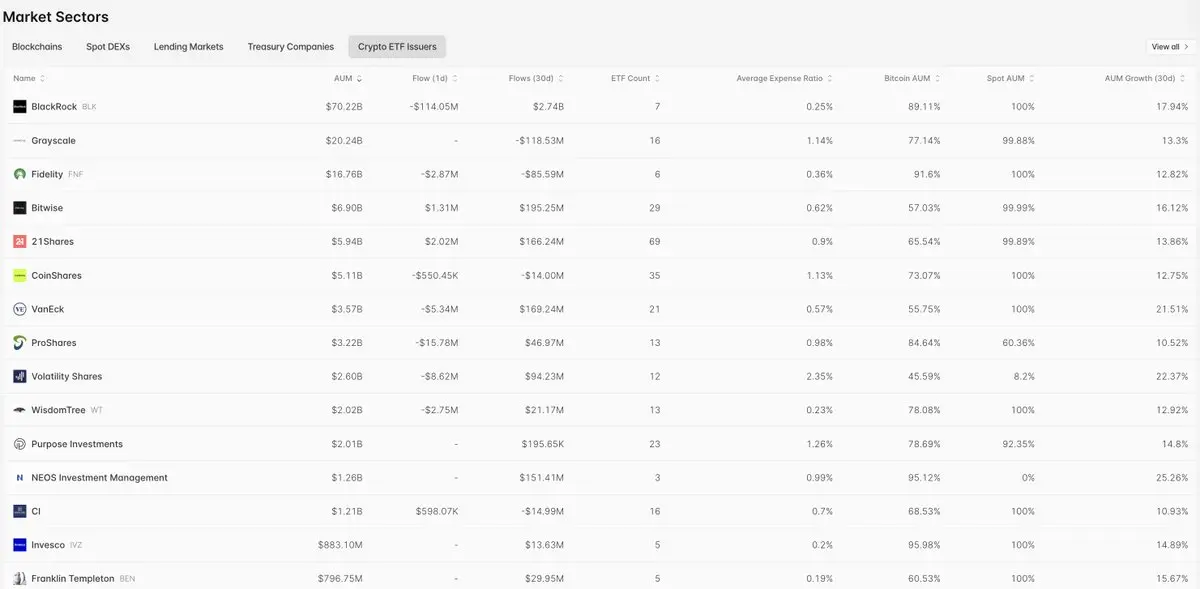The image size is (1200, 589).
Task: Click 21Shares ETF count 69
Action: (x=655, y=242)
